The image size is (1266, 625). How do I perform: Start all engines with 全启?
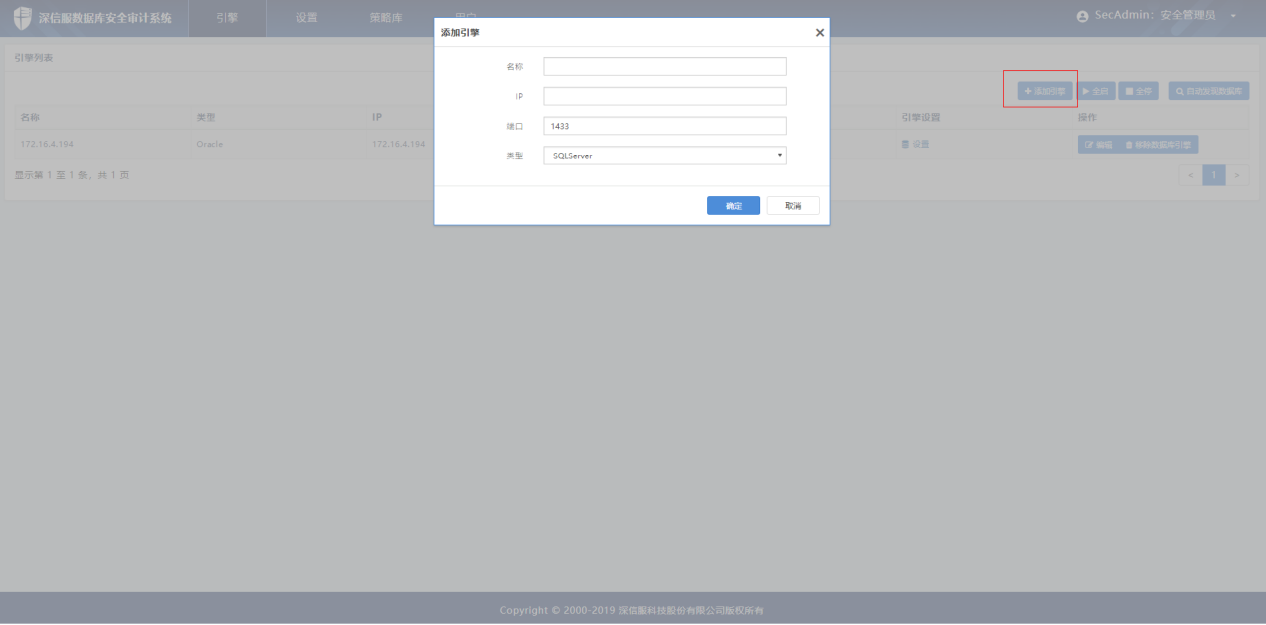point(1096,91)
